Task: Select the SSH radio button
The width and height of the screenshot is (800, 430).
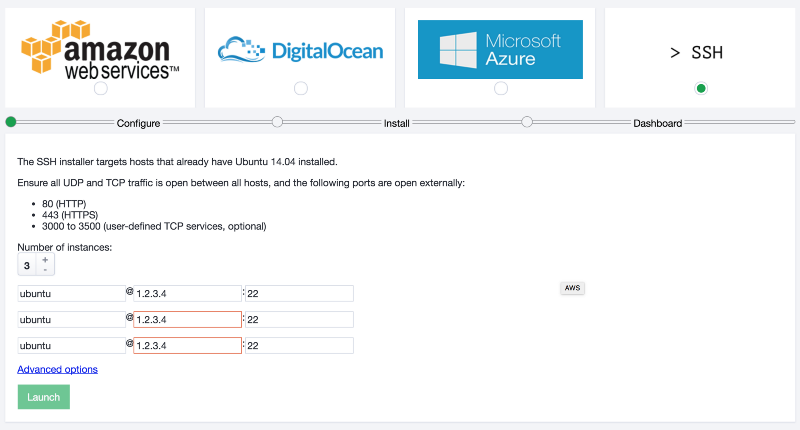Action: pyautogui.click(x=701, y=88)
